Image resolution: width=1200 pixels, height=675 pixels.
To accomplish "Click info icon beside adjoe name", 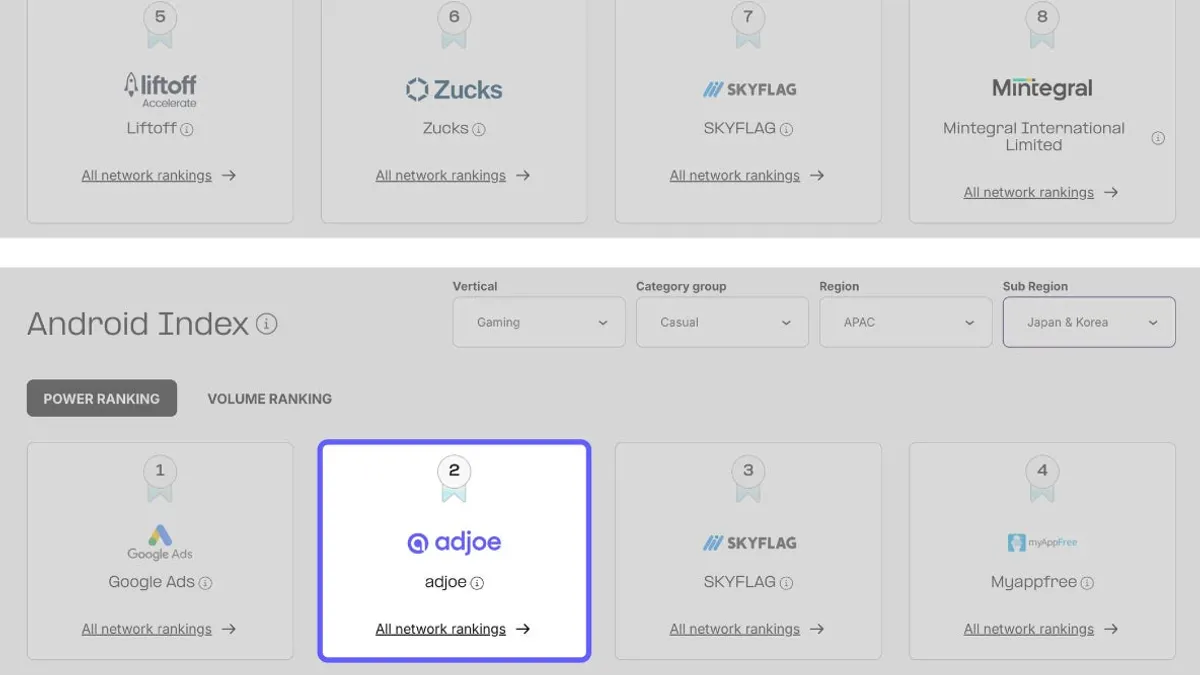I will pos(477,583).
